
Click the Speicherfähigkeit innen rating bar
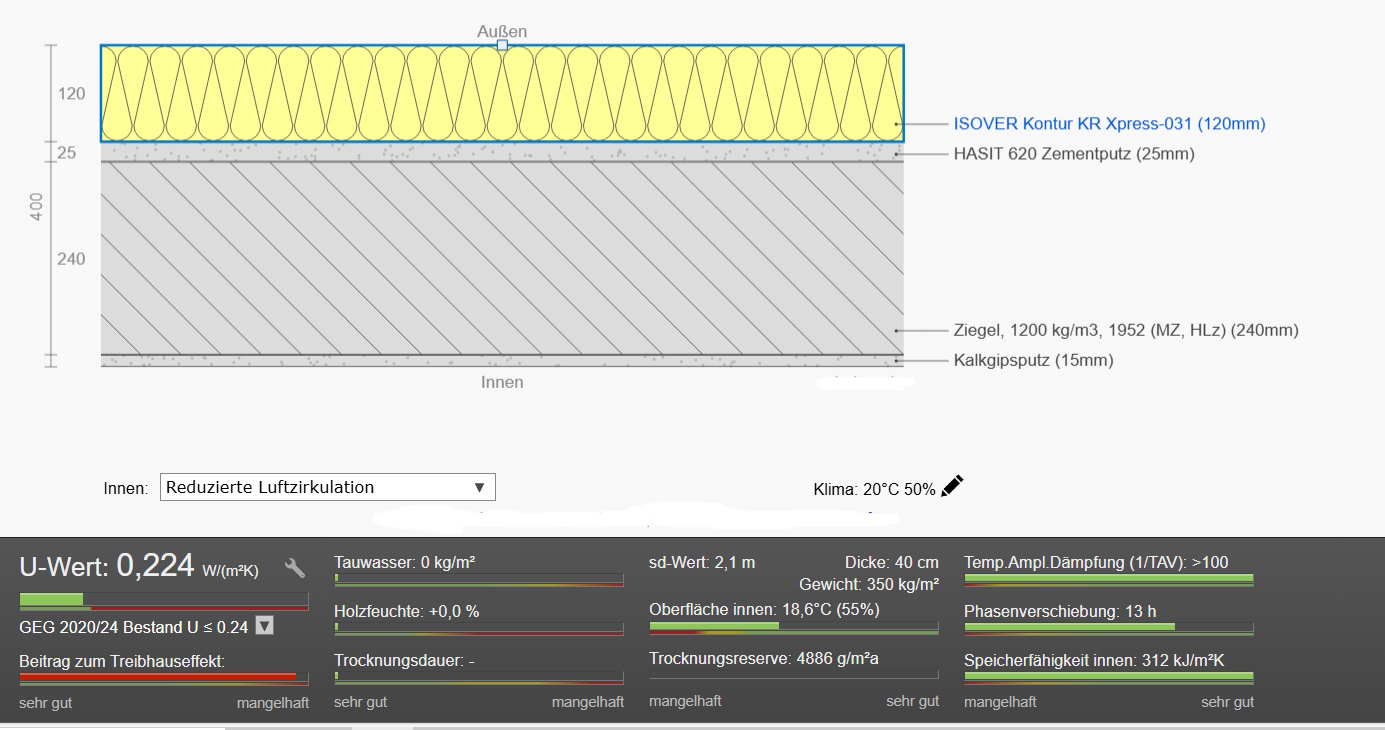click(x=1108, y=677)
